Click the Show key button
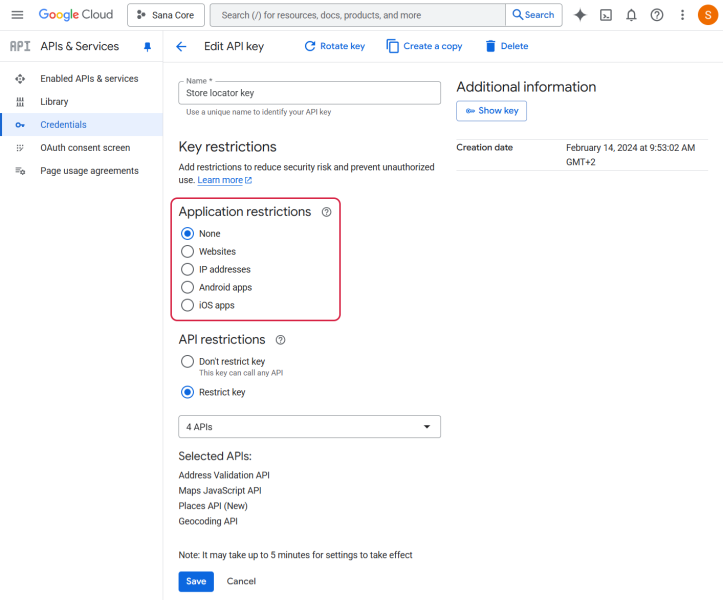Screen dimensions: 723x600 tap(491, 111)
